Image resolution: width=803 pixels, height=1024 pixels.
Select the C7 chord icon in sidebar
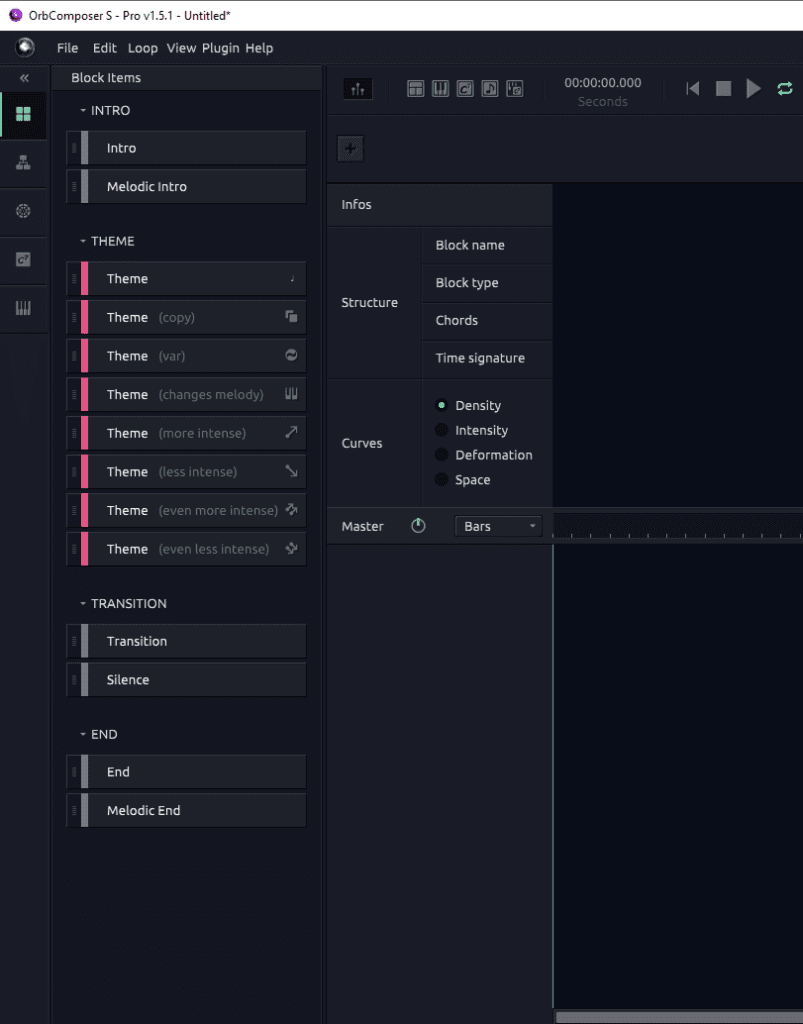click(24, 261)
